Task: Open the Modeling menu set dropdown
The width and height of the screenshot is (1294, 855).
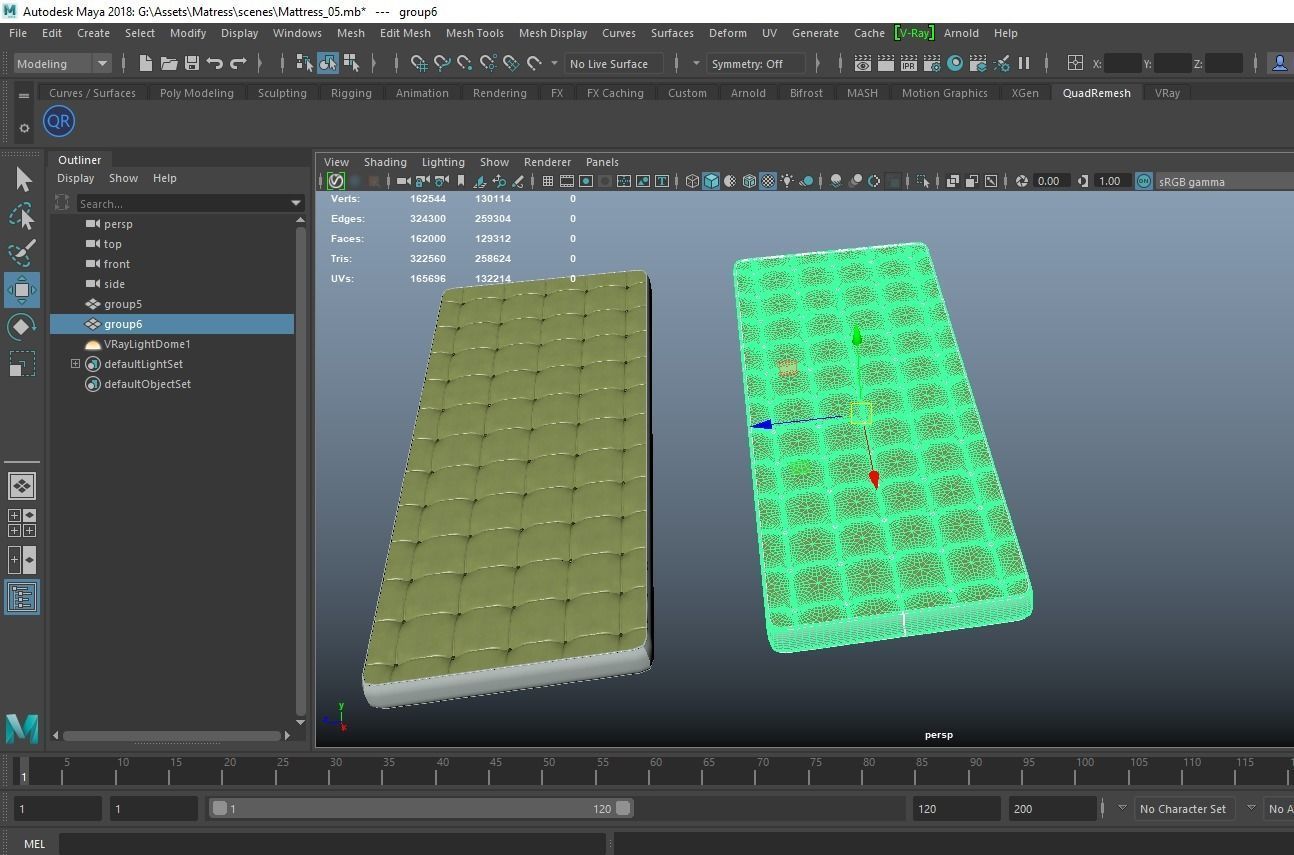Action: click(x=62, y=63)
